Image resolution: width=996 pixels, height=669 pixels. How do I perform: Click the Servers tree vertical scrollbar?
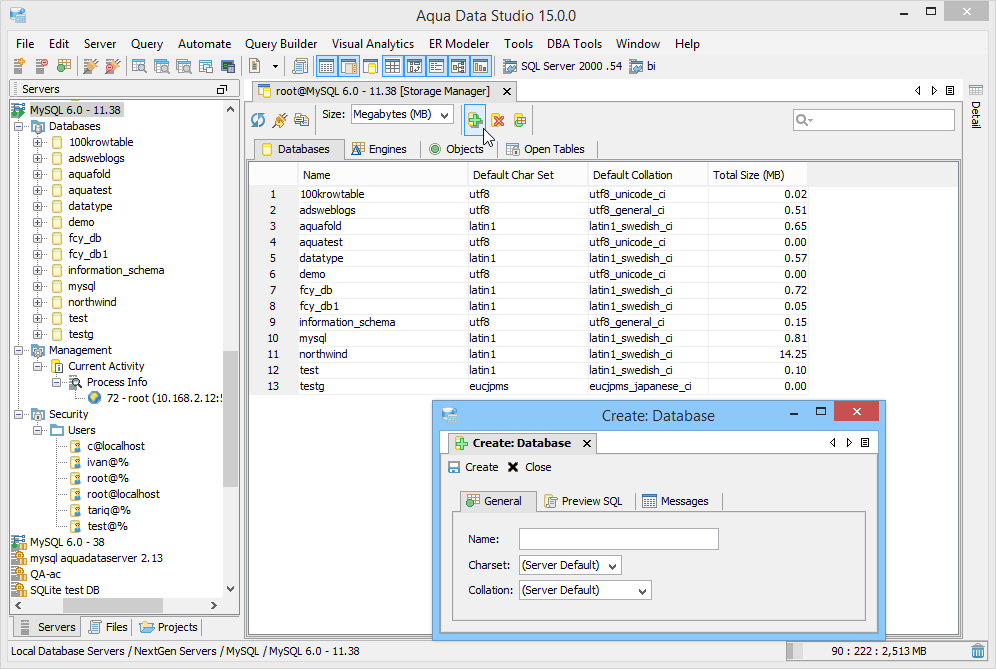coord(231,417)
